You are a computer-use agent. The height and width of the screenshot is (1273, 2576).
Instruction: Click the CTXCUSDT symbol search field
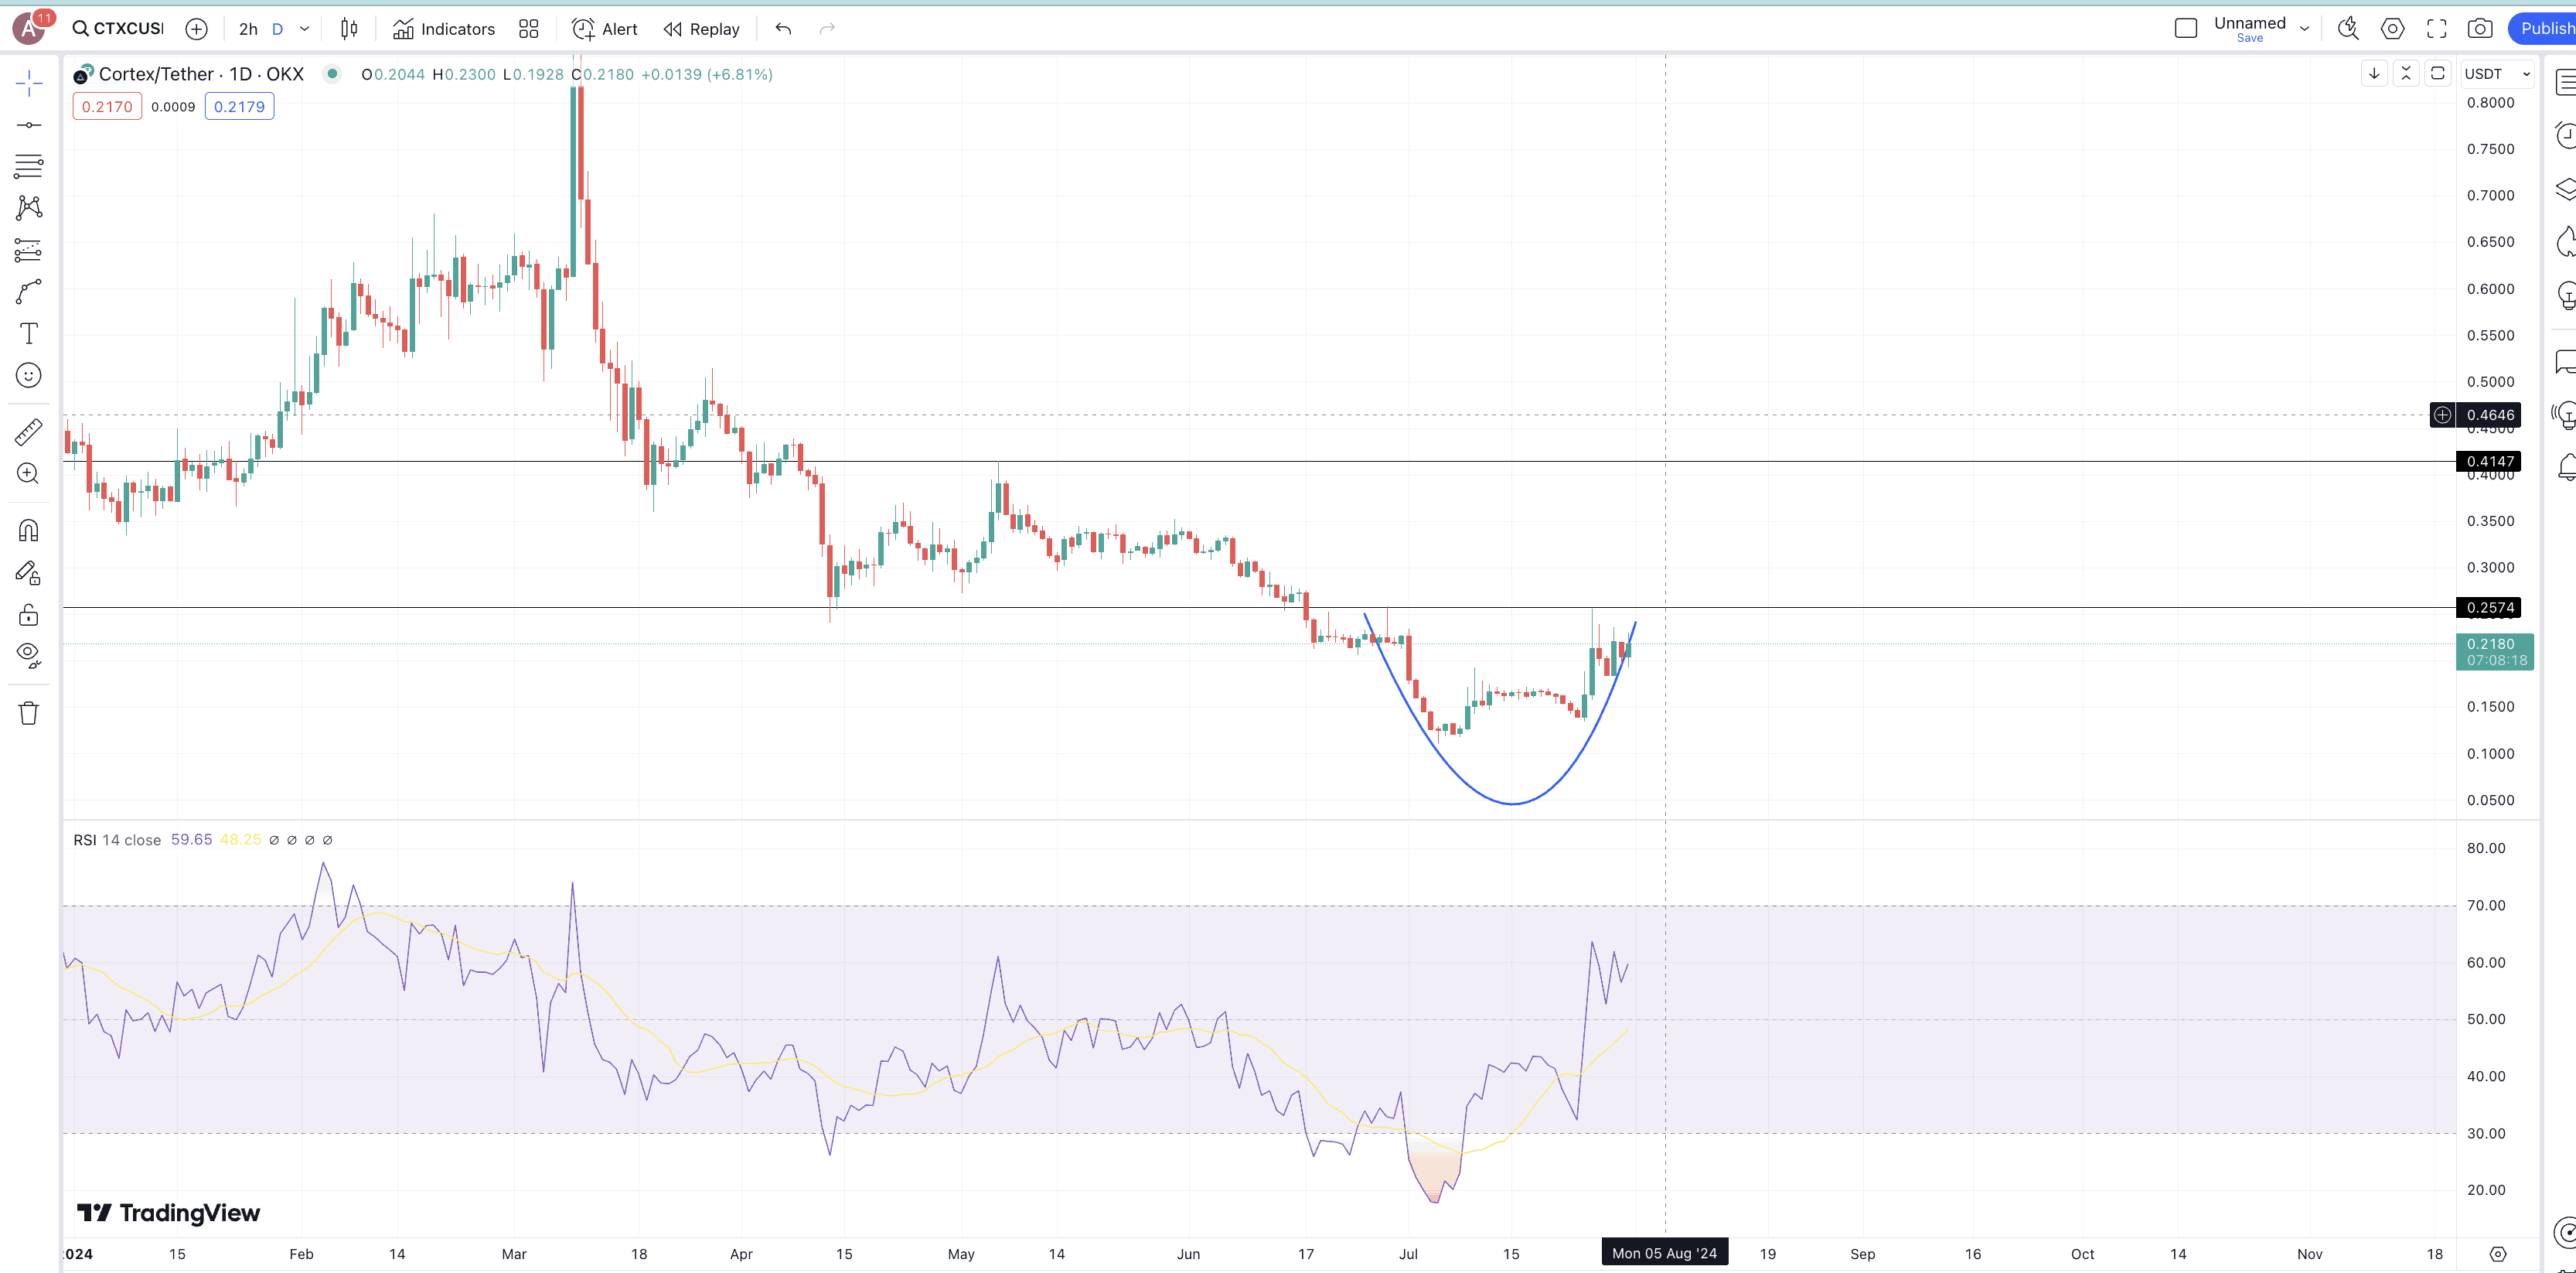[x=118, y=29]
